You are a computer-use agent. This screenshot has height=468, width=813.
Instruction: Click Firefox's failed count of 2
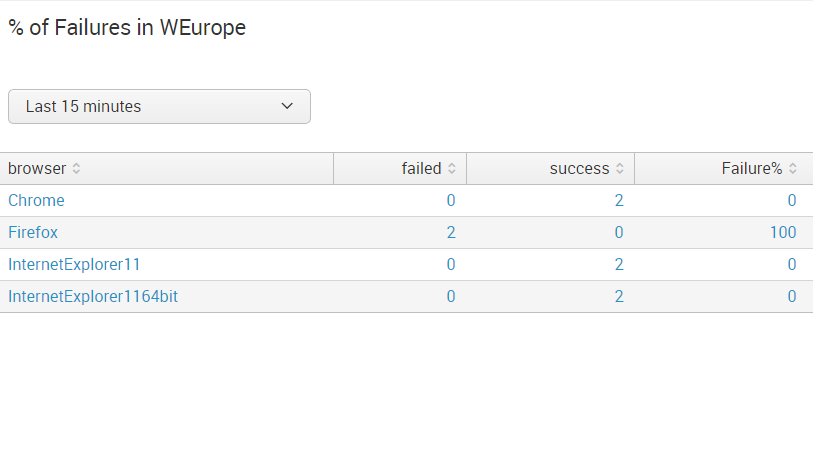tap(451, 232)
